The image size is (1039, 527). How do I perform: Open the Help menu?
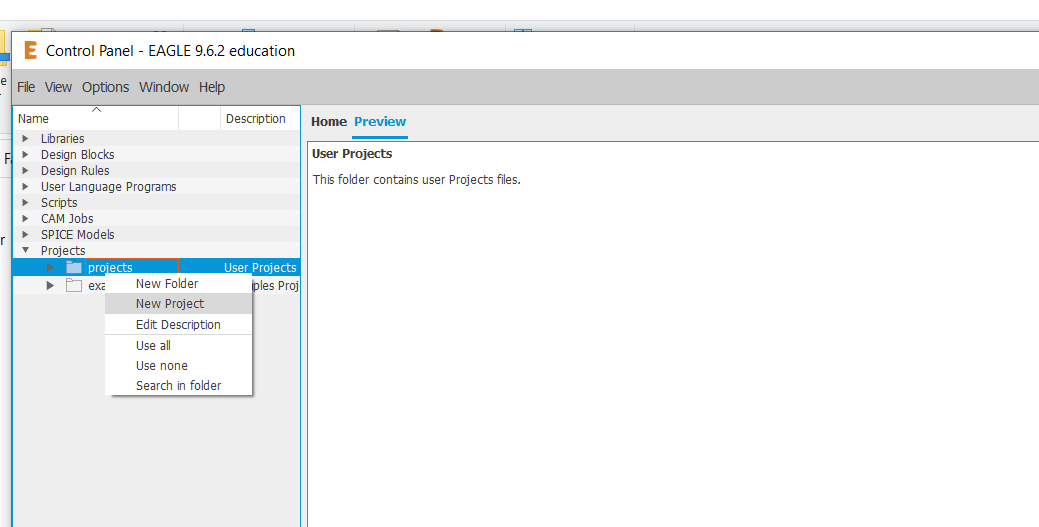click(x=212, y=87)
